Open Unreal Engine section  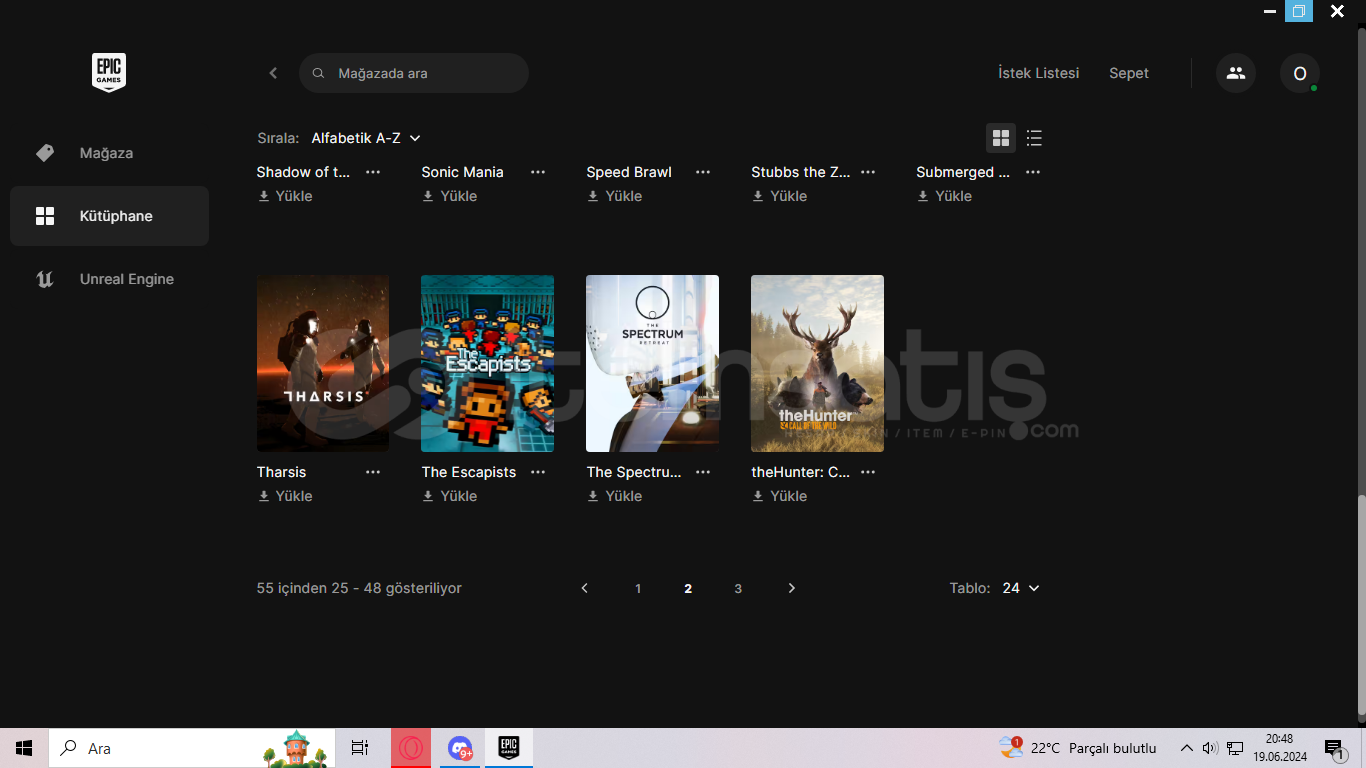point(109,279)
